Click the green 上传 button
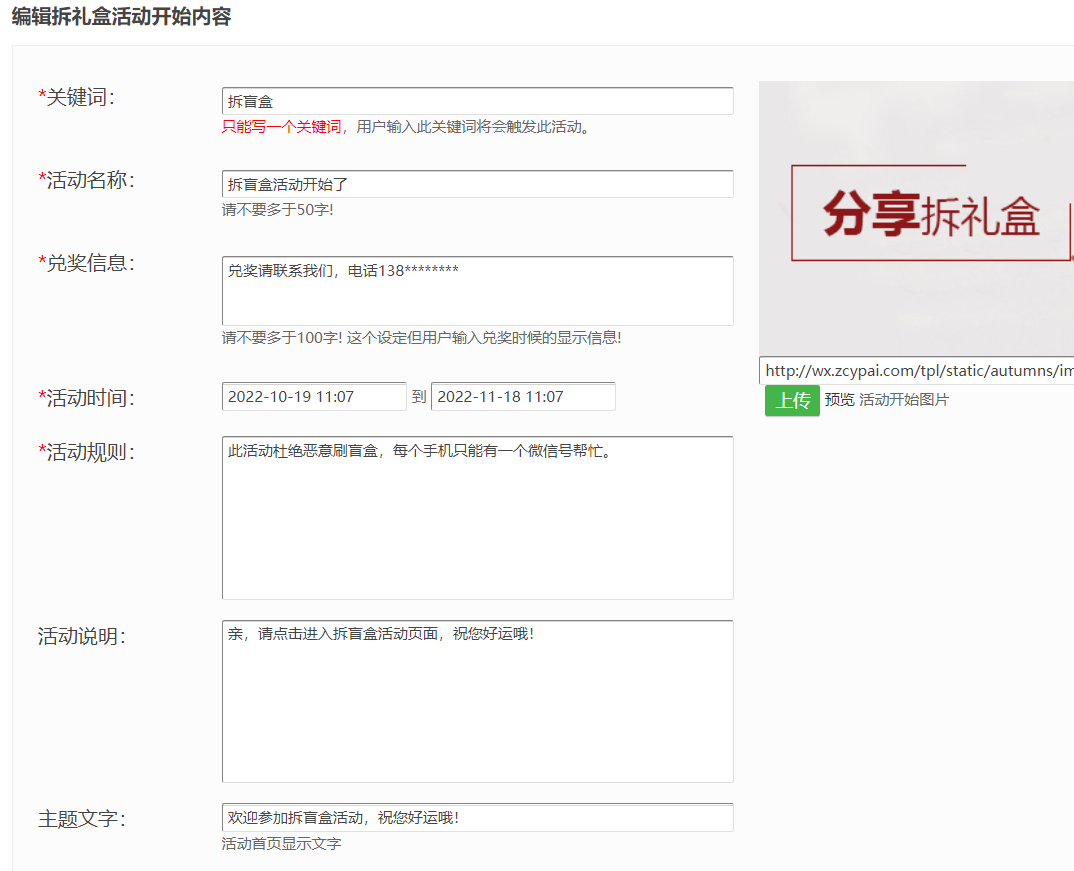 792,401
